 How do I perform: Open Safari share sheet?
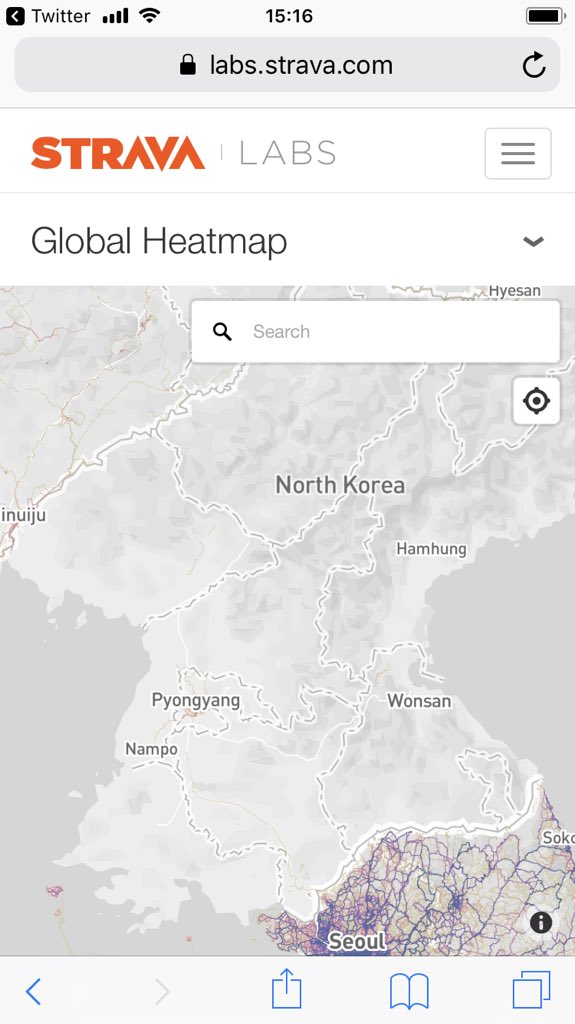pyautogui.click(x=286, y=989)
